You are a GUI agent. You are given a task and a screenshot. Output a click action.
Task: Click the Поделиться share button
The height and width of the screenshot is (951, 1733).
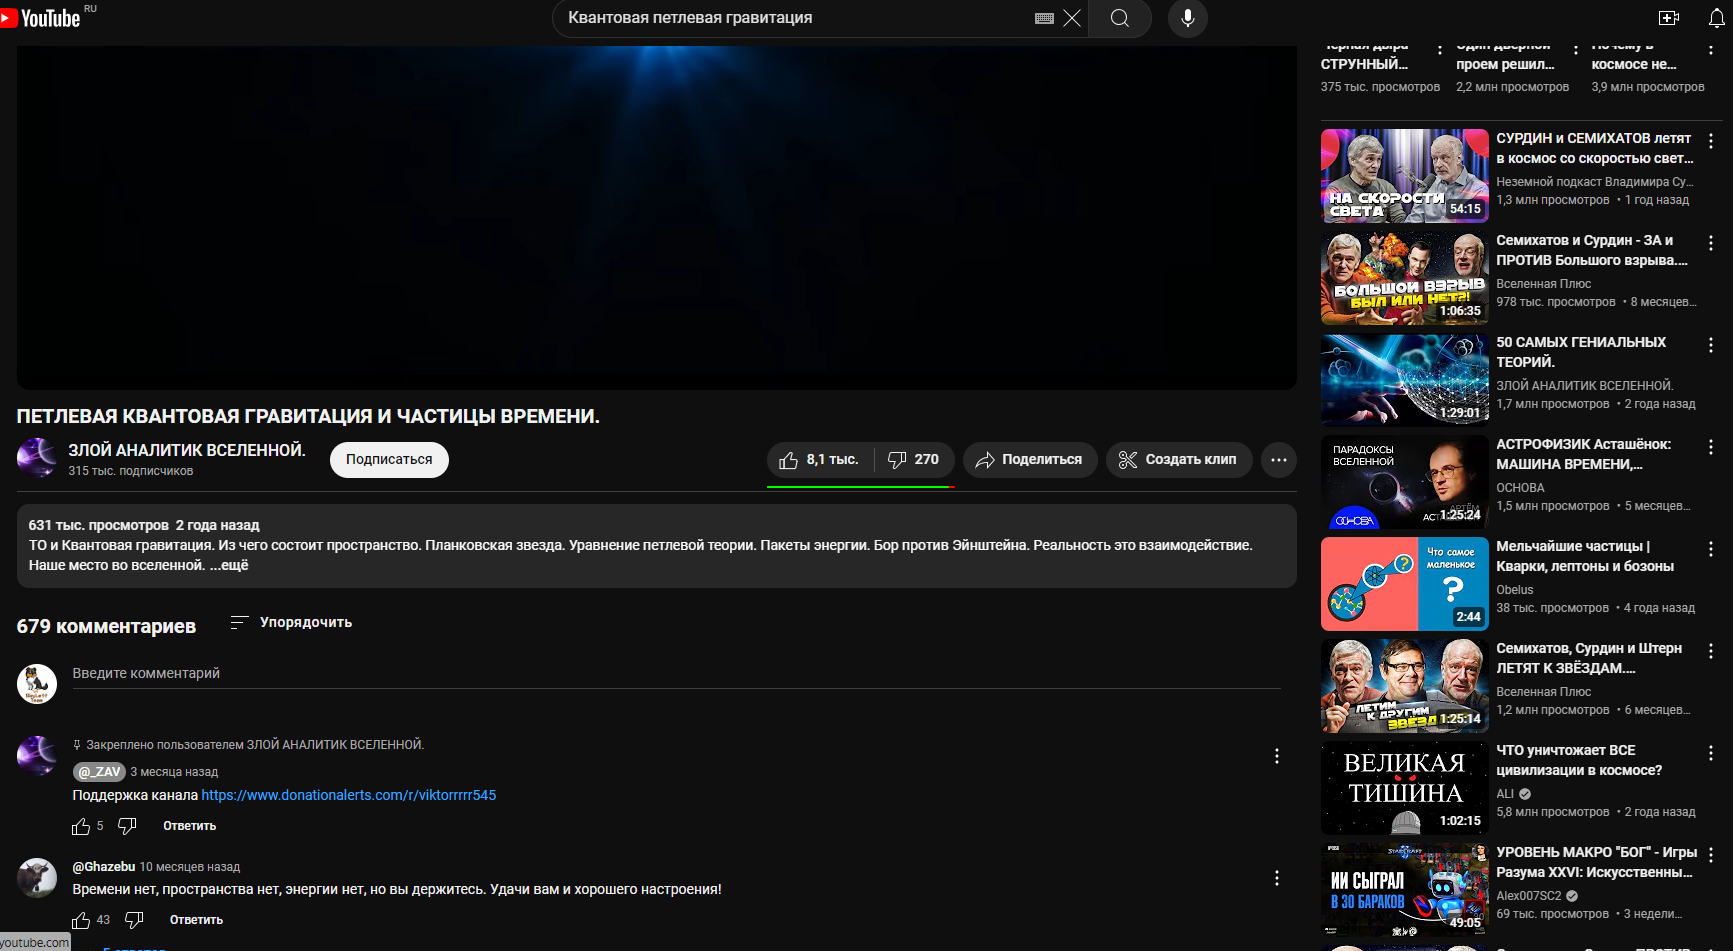(1029, 460)
